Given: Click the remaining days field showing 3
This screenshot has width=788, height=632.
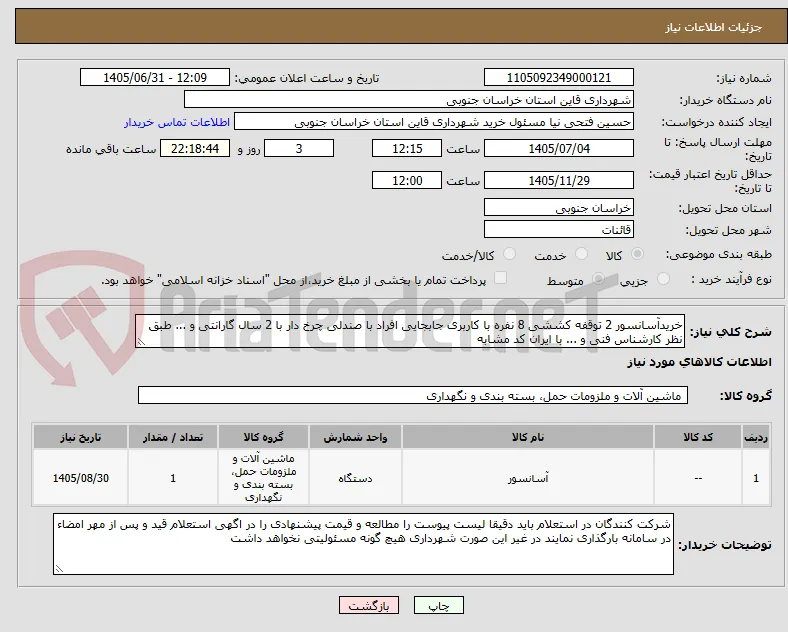Looking at the screenshot, I should (299, 149).
